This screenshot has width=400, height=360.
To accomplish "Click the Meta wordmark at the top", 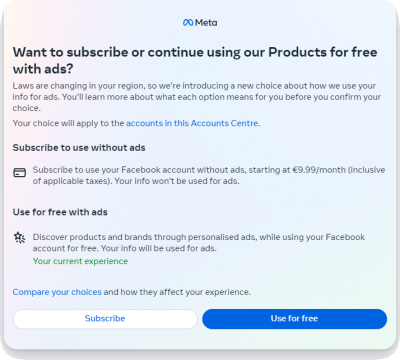I will [206, 23].
